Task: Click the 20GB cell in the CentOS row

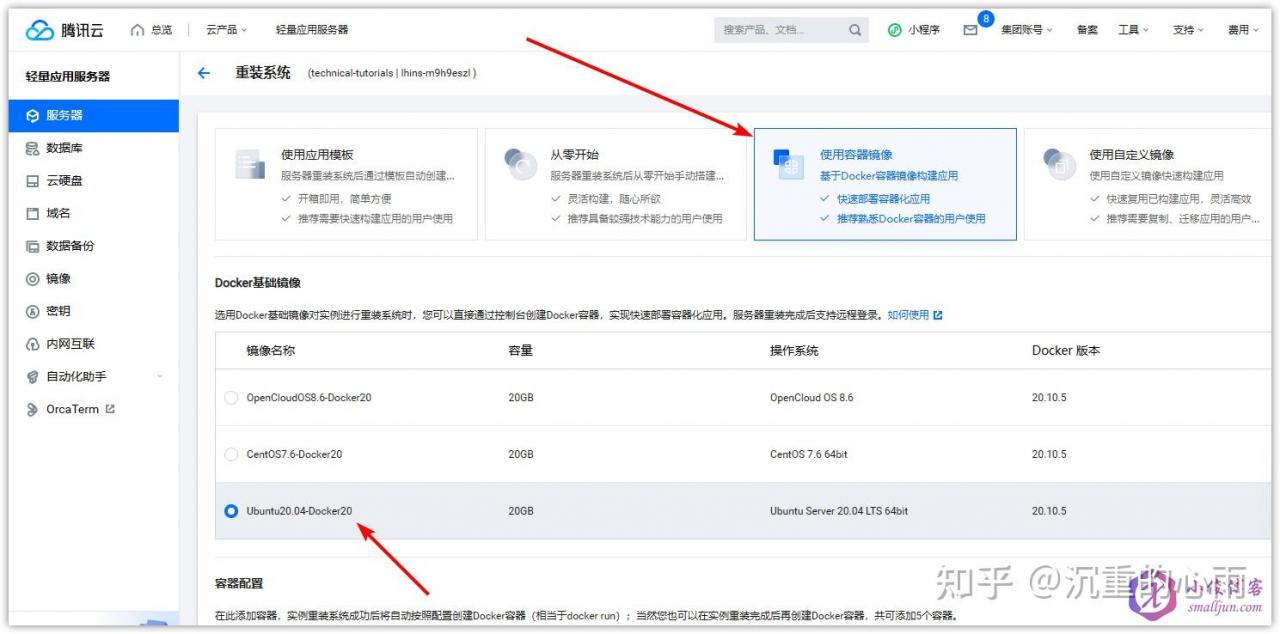Action: tap(521, 454)
